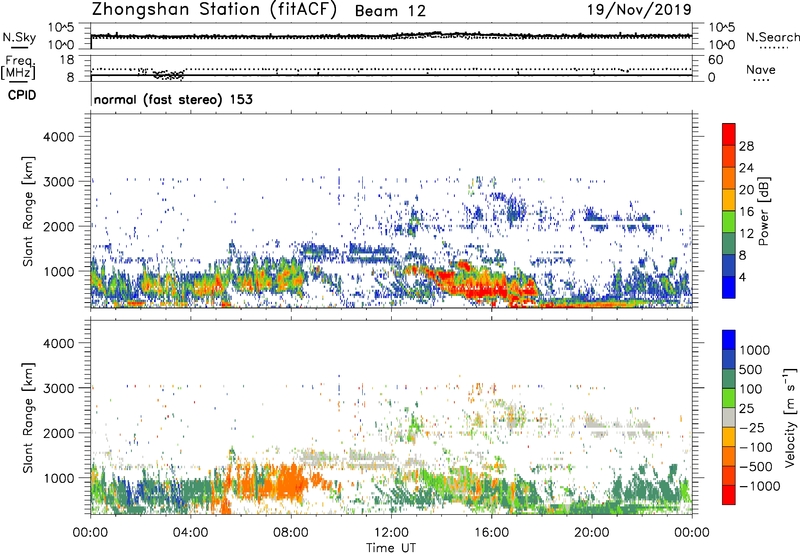Click the "20:00" time axis tick

click(592, 532)
